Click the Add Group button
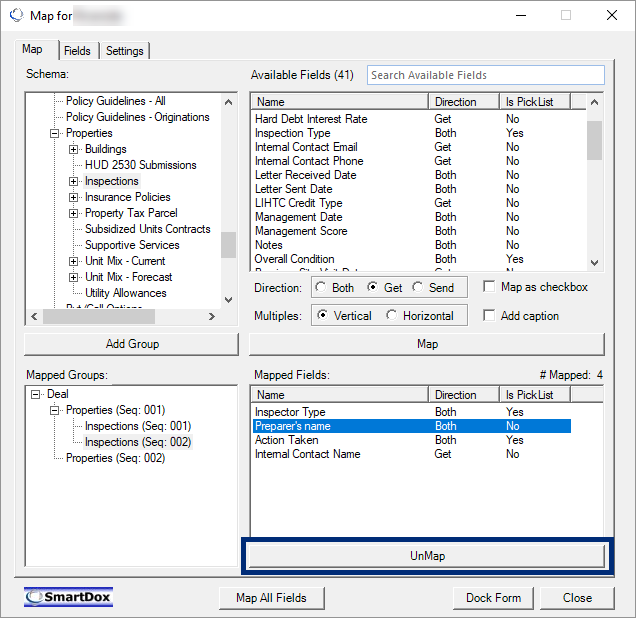This screenshot has width=636, height=618. 131,344
